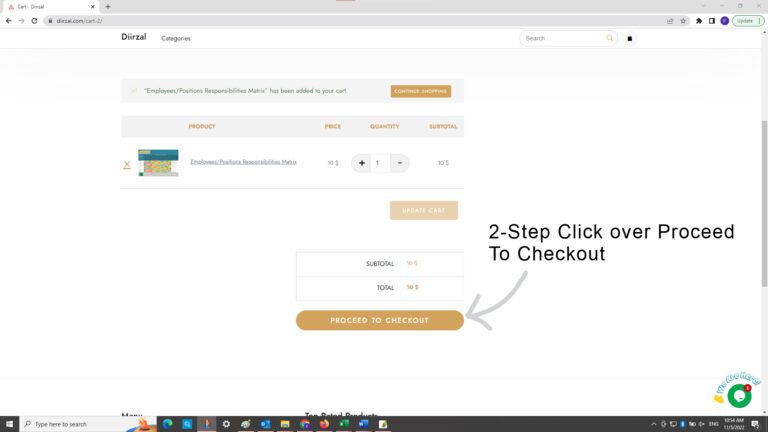Open the Responsibilities Matrix product thumbnail
This screenshot has width=768, height=432.
coord(158,163)
